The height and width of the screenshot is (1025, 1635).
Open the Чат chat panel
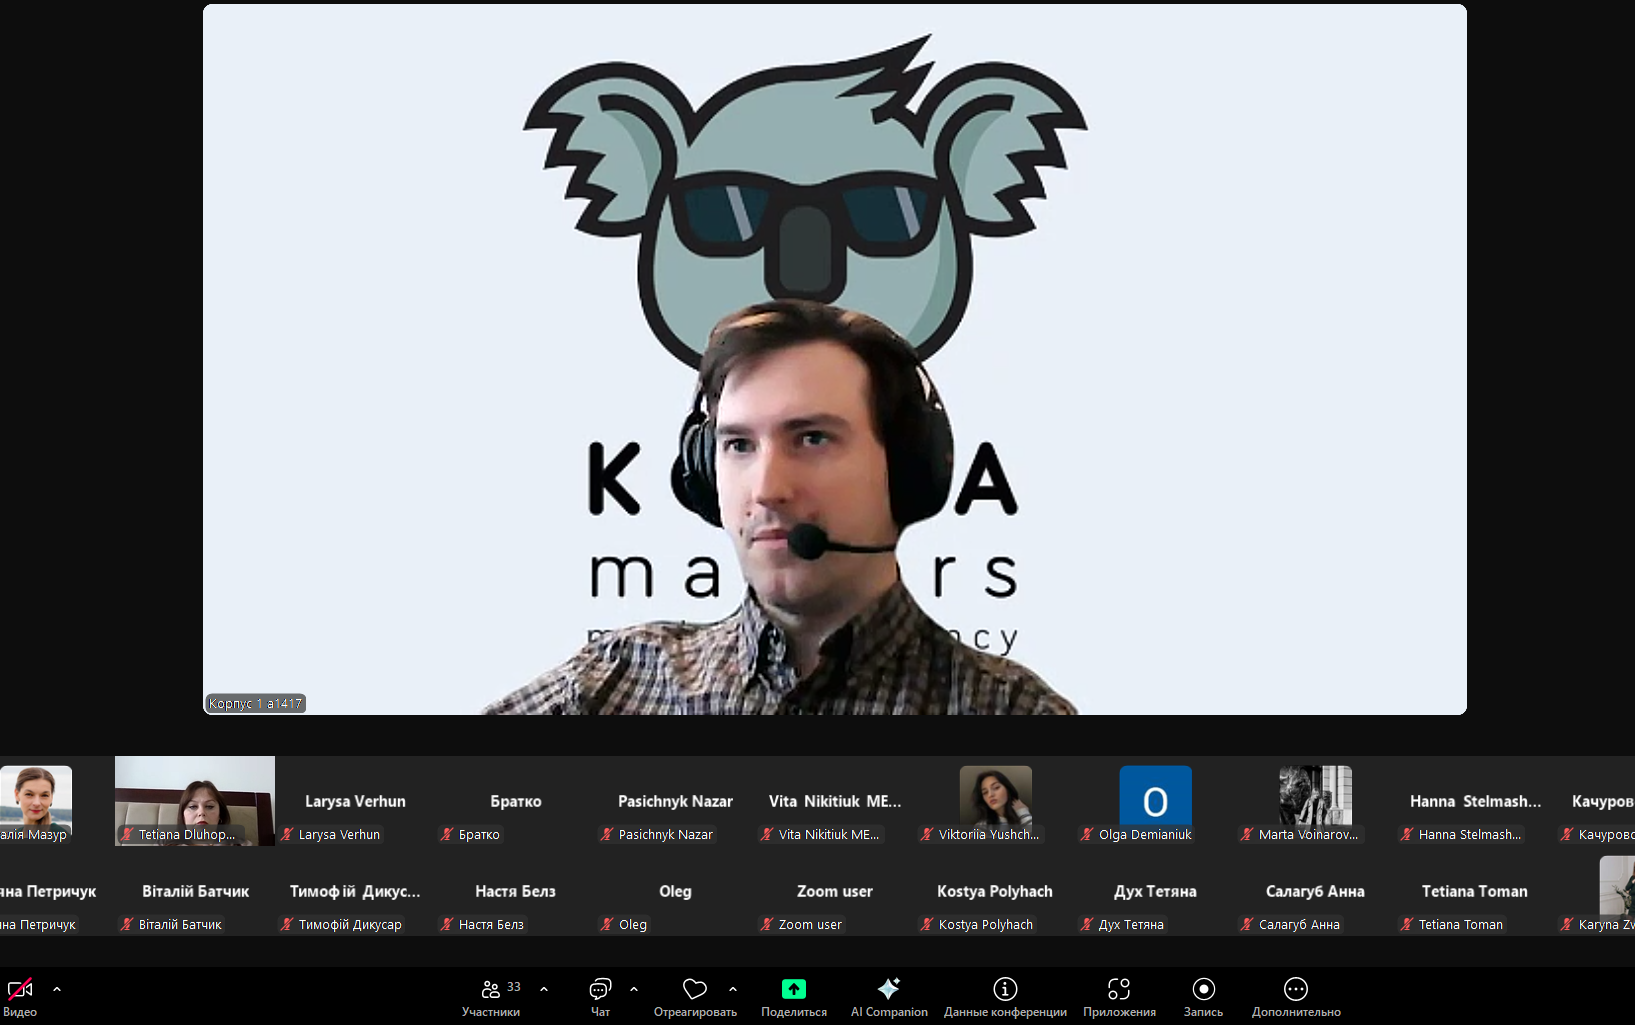600,997
